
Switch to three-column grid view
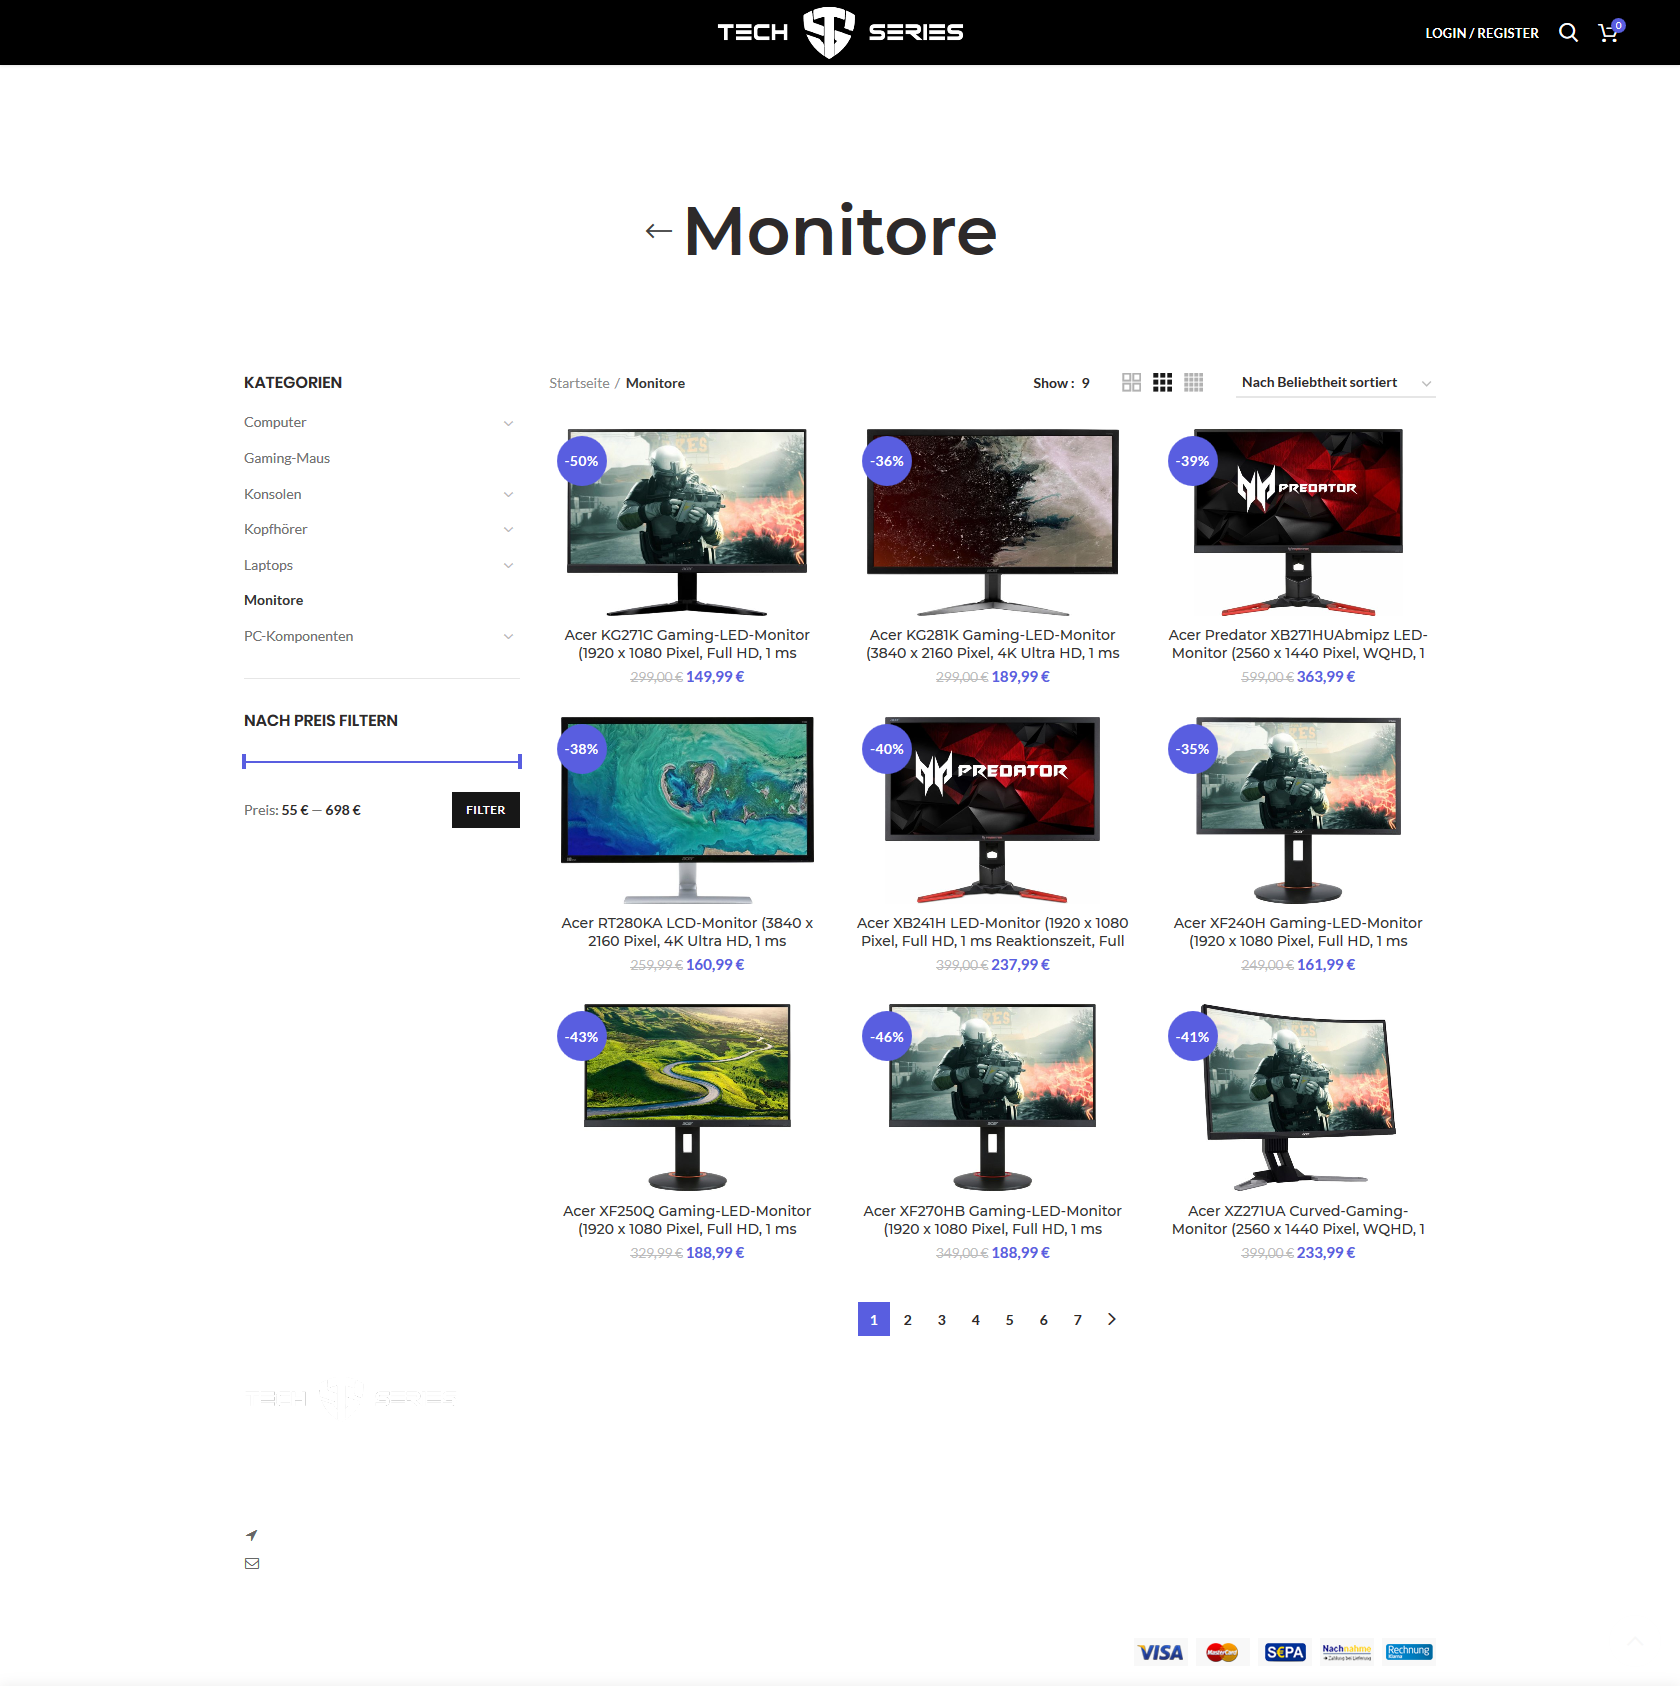pyautogui.click(x=1162, y=383)
